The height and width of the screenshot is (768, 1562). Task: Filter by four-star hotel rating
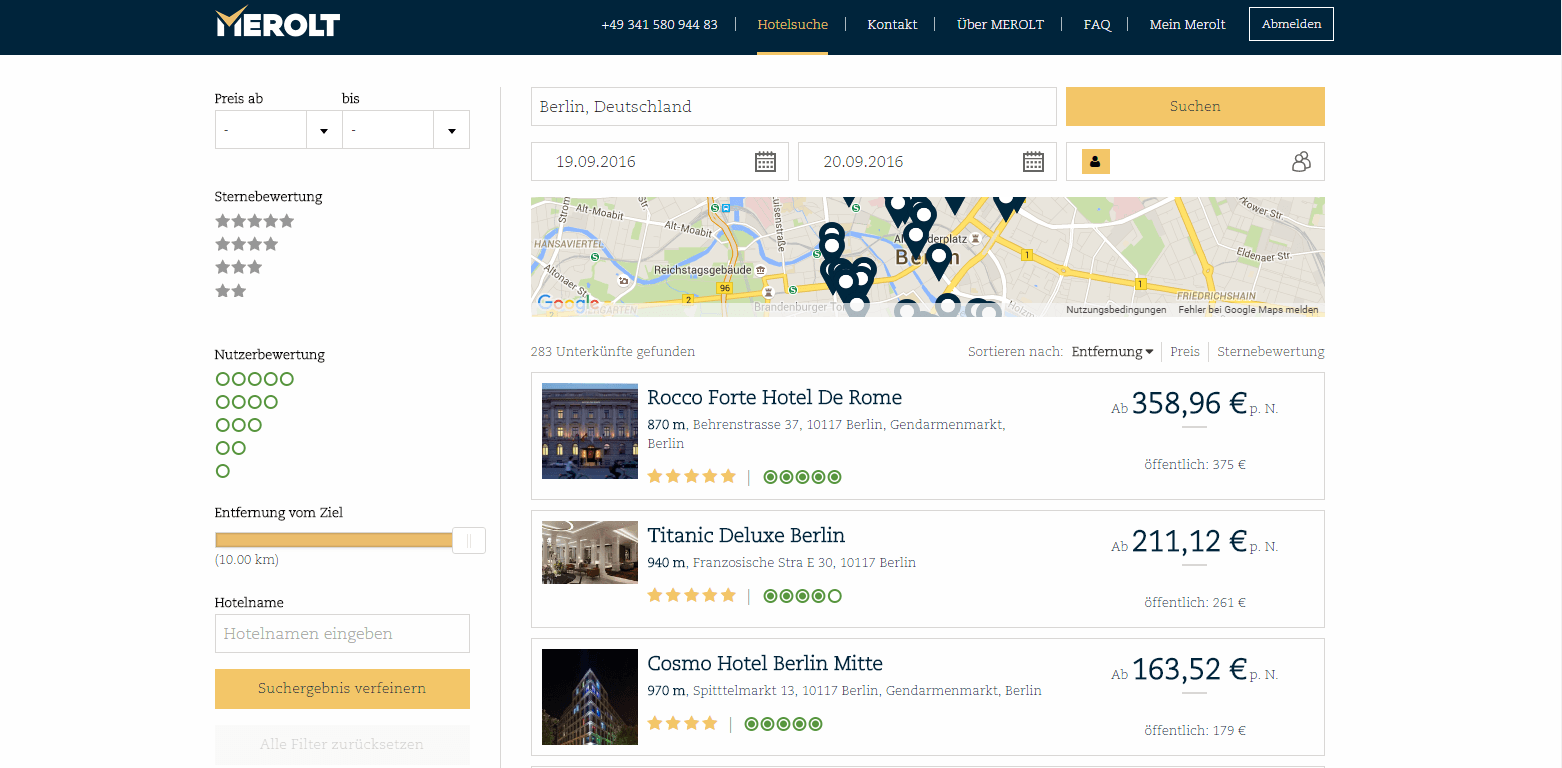(x=247, y=244)
